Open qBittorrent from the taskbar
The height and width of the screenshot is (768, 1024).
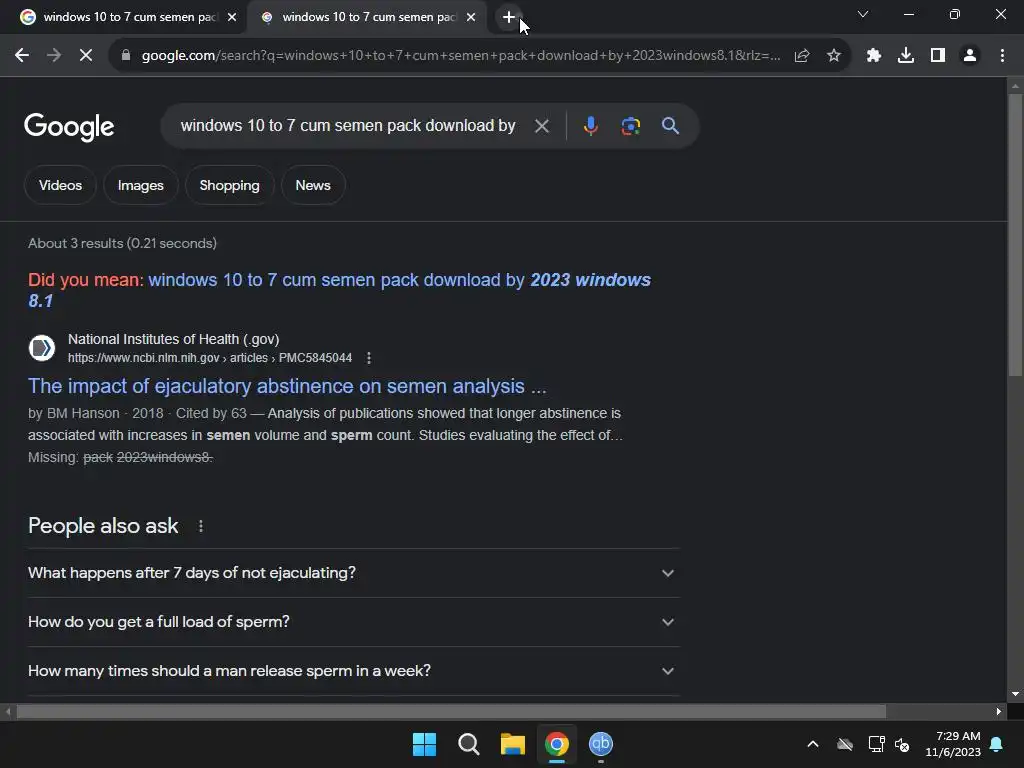coord(601,744)
